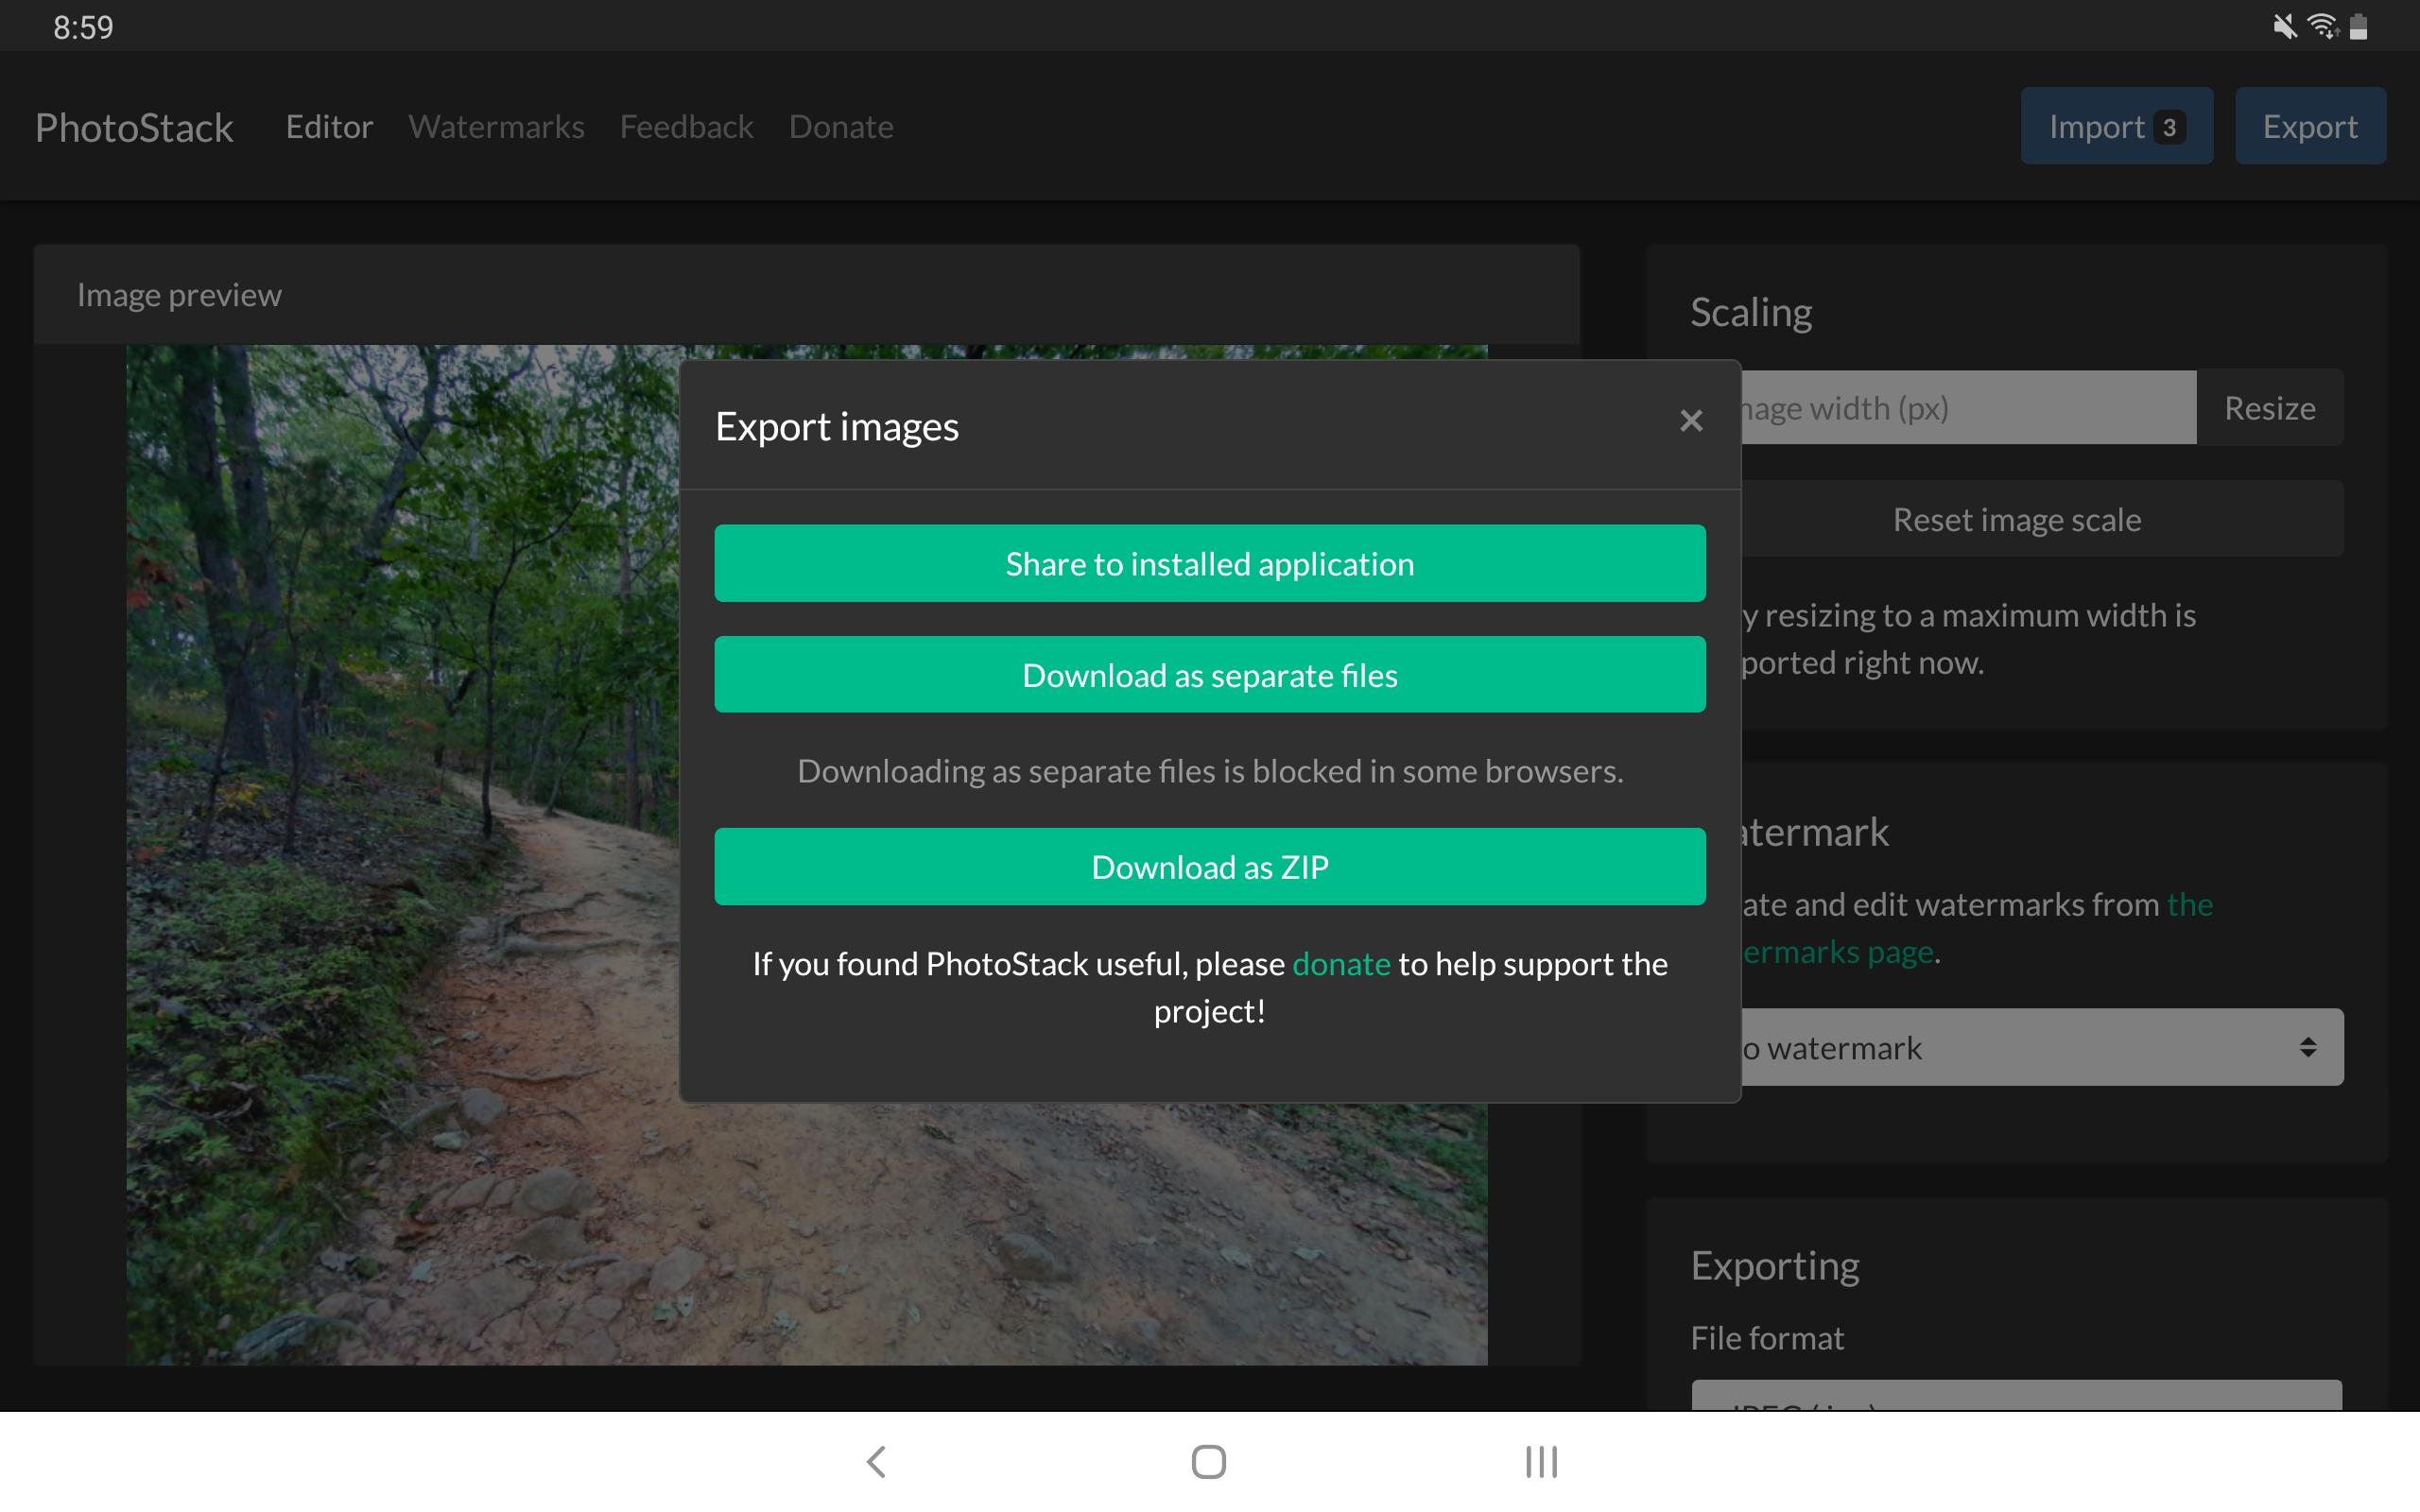Open the recent apps navigation icon
2420x1512 pixels.
[1541, 1461]
